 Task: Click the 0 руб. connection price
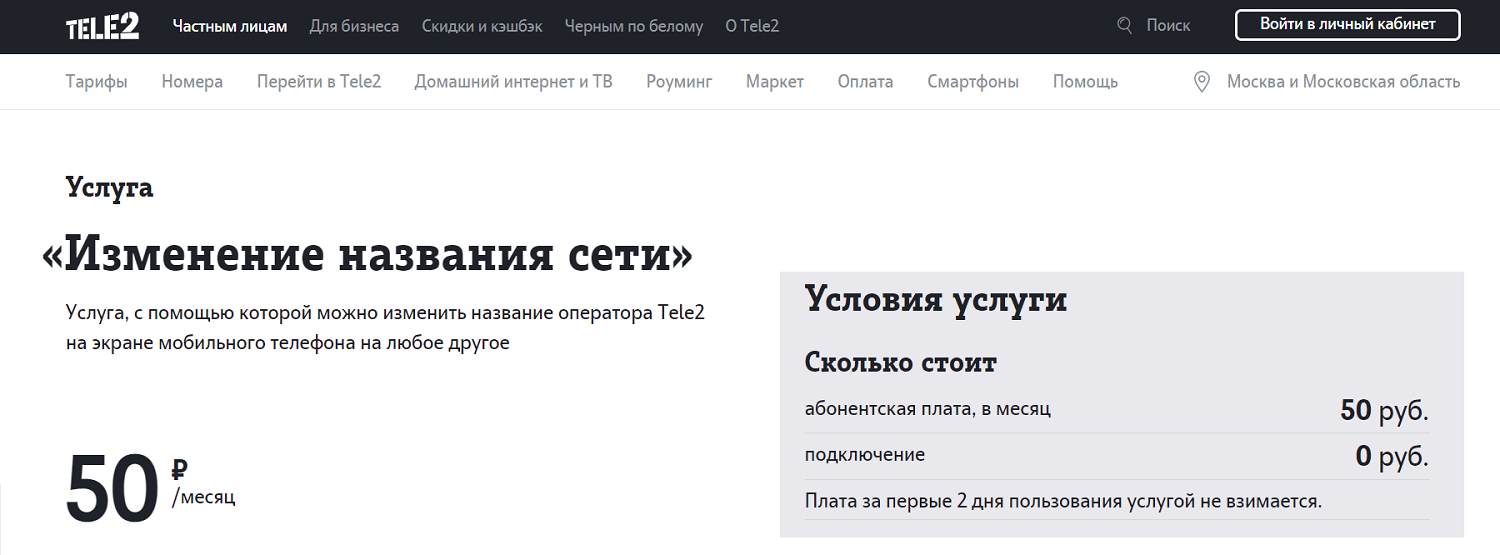(x=1392, y=457)
